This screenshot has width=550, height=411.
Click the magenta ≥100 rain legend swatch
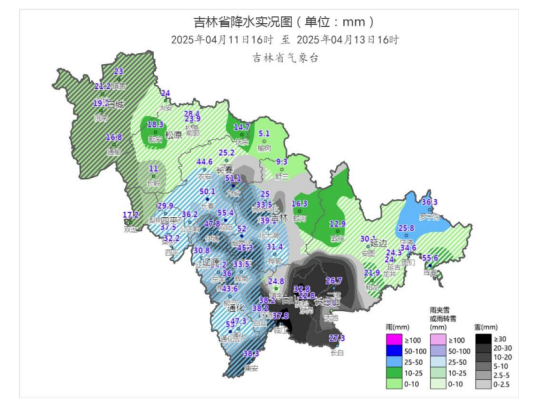[x=394, y=340]
